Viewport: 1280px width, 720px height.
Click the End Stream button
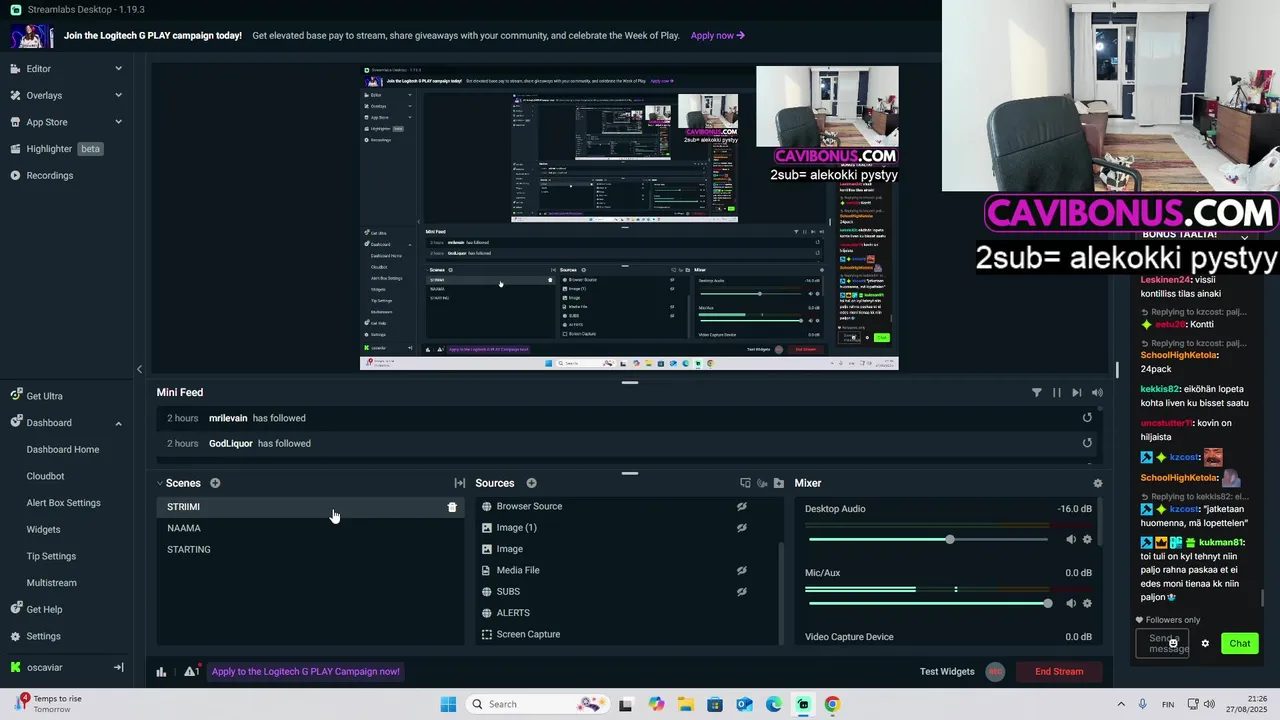click(x=1059, y=672)
